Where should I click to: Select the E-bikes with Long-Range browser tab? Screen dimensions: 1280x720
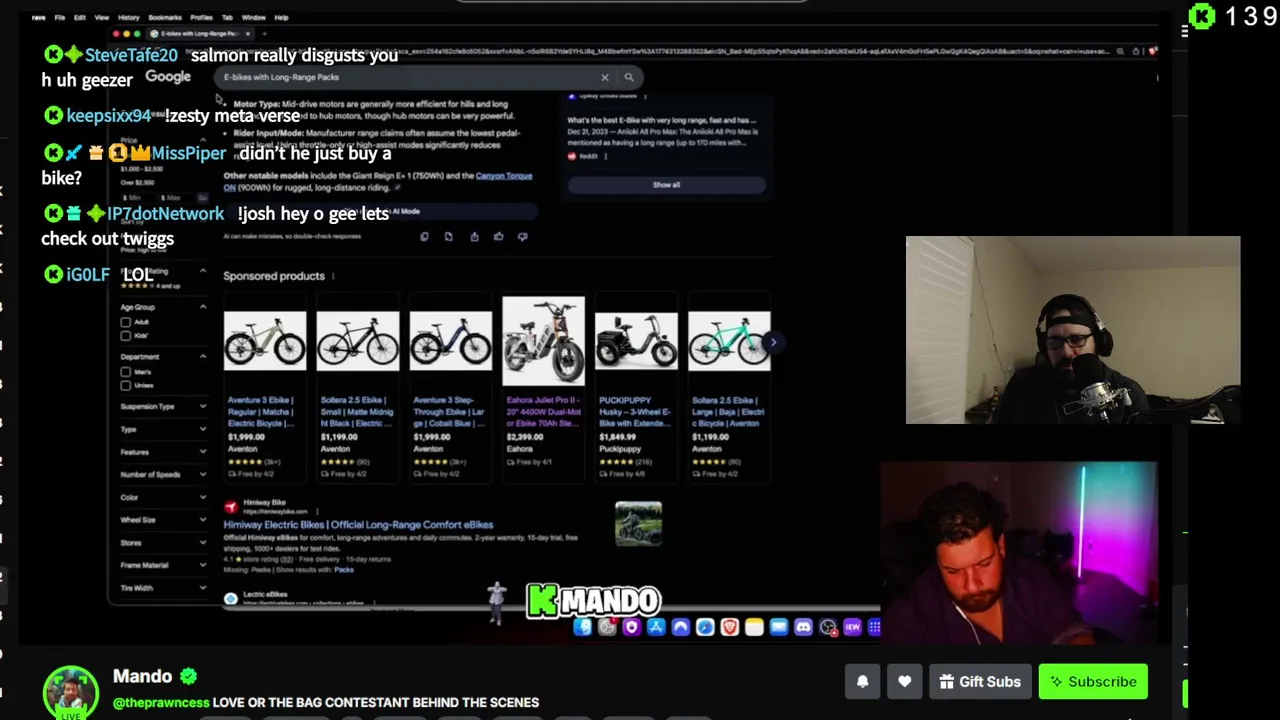[198, 34]
